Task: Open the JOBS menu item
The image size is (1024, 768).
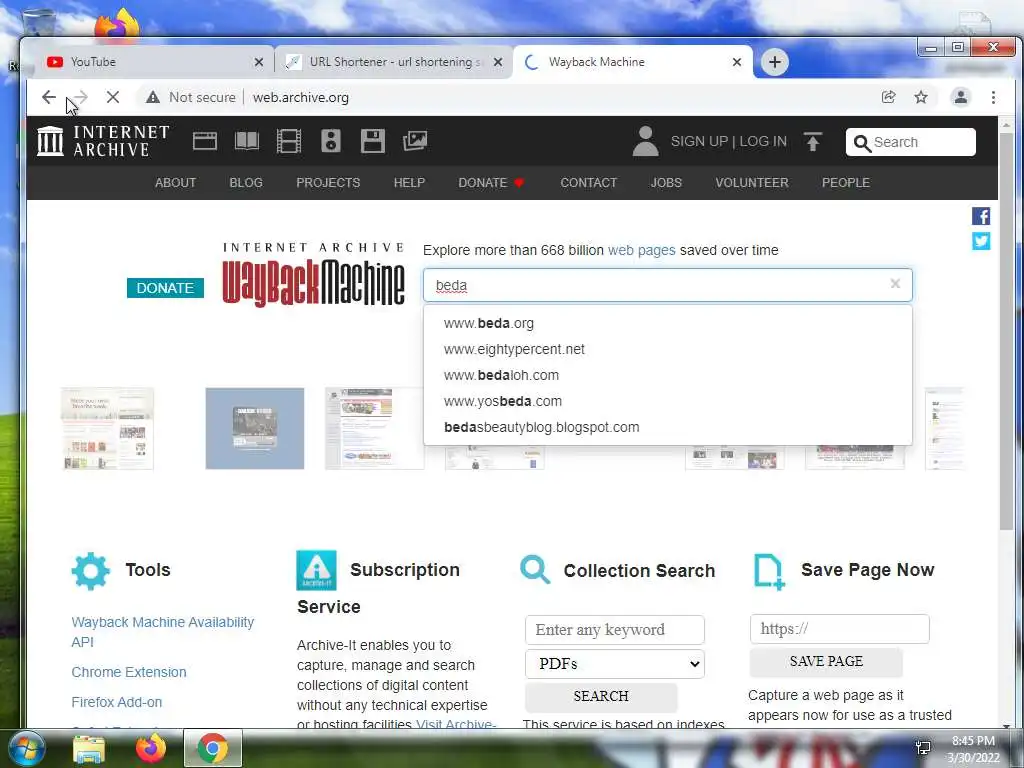Action: point(666,183)
